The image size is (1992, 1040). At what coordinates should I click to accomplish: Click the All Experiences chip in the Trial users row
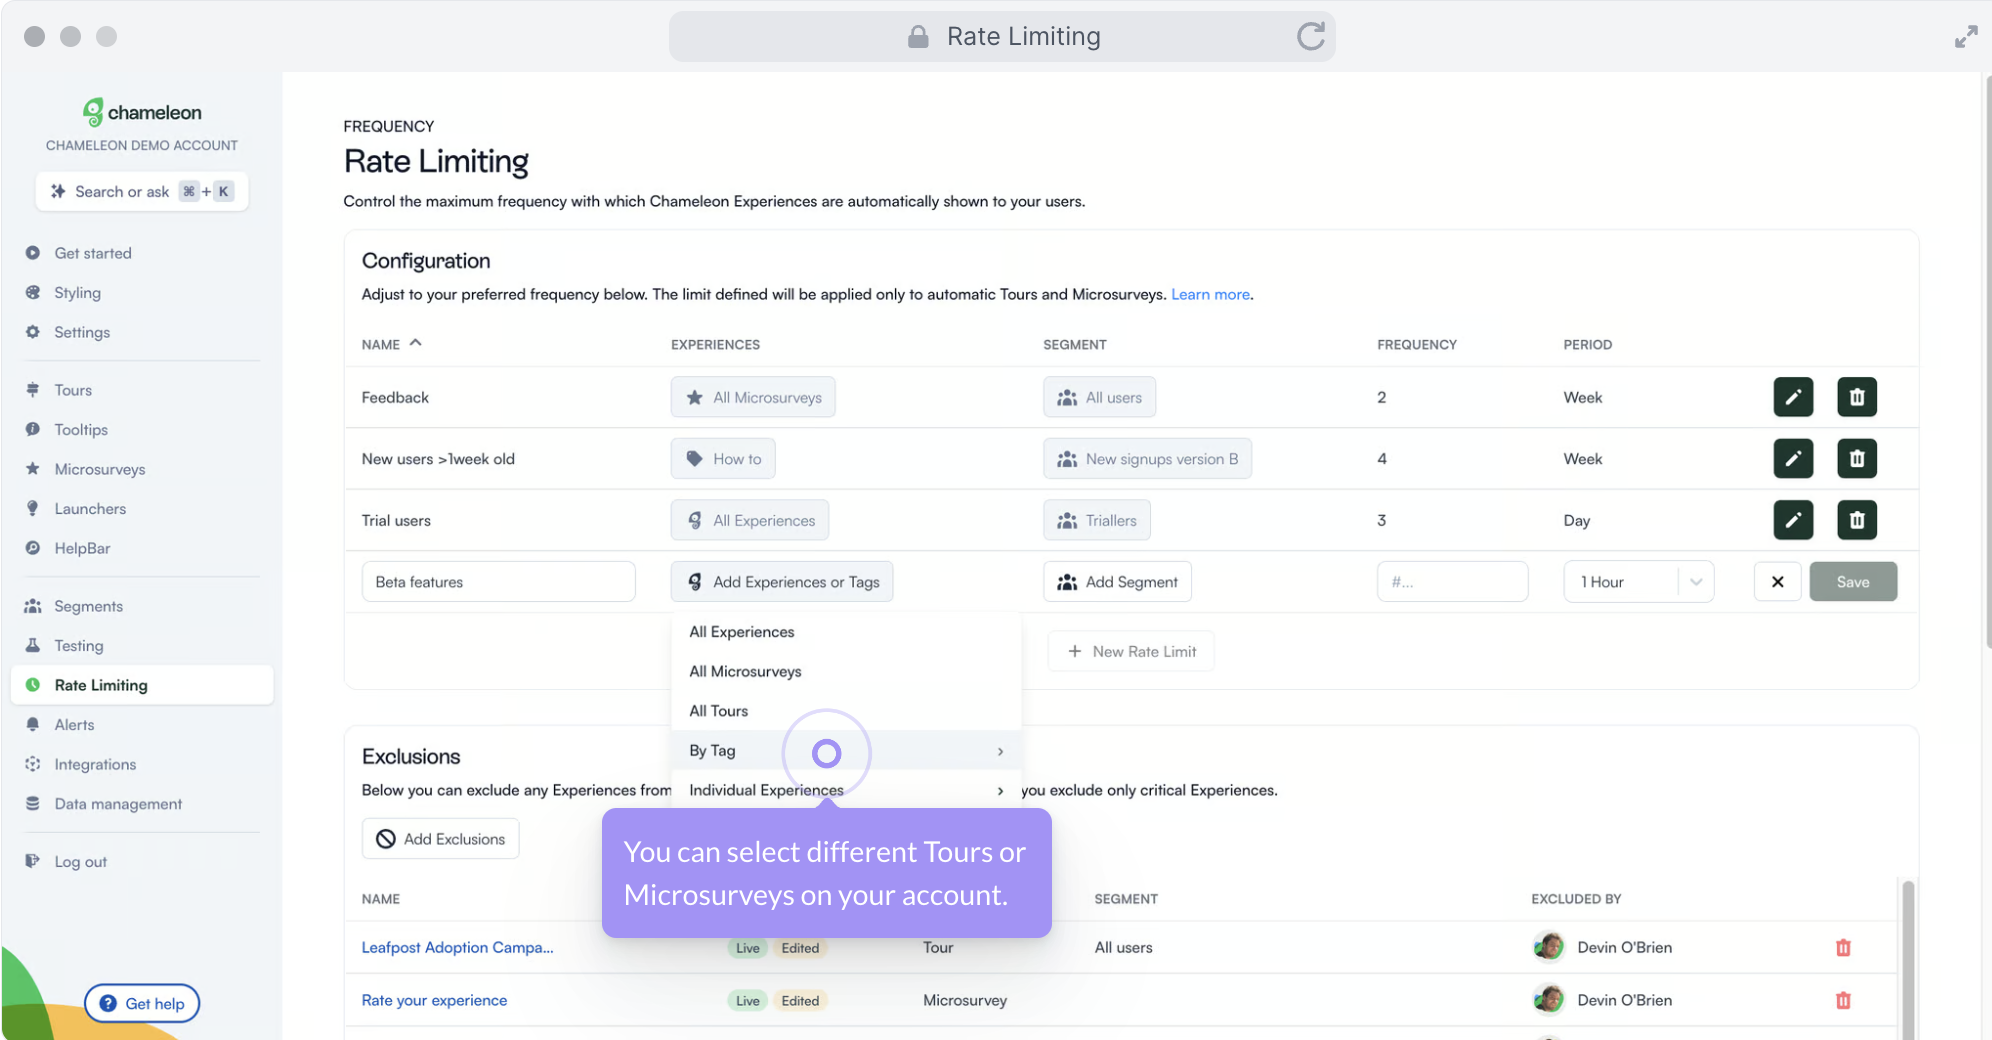(x=750, y=520)
